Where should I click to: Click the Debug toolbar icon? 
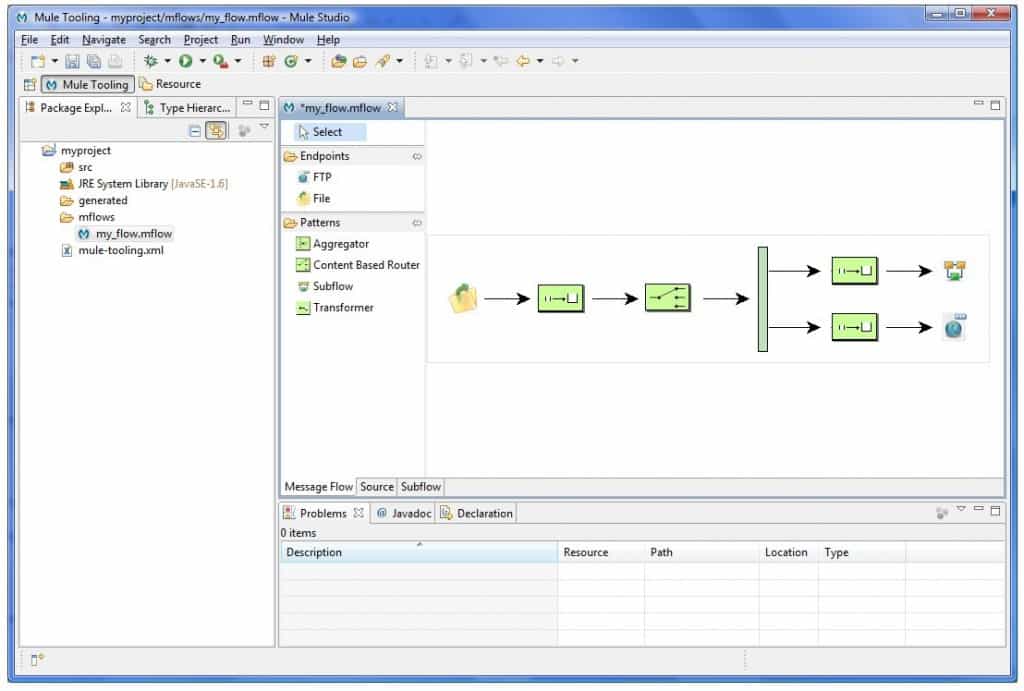click(x=150, y=60)
